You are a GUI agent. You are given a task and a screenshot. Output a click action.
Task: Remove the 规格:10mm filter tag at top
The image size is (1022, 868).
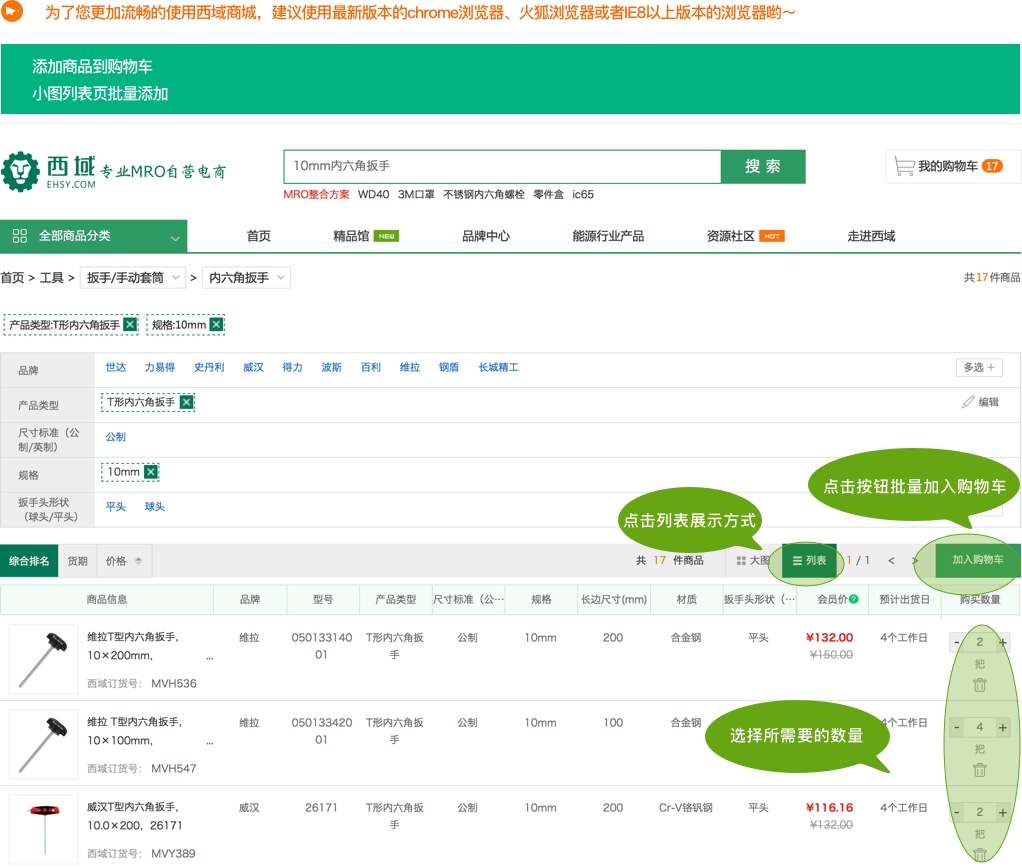point(216,324)
